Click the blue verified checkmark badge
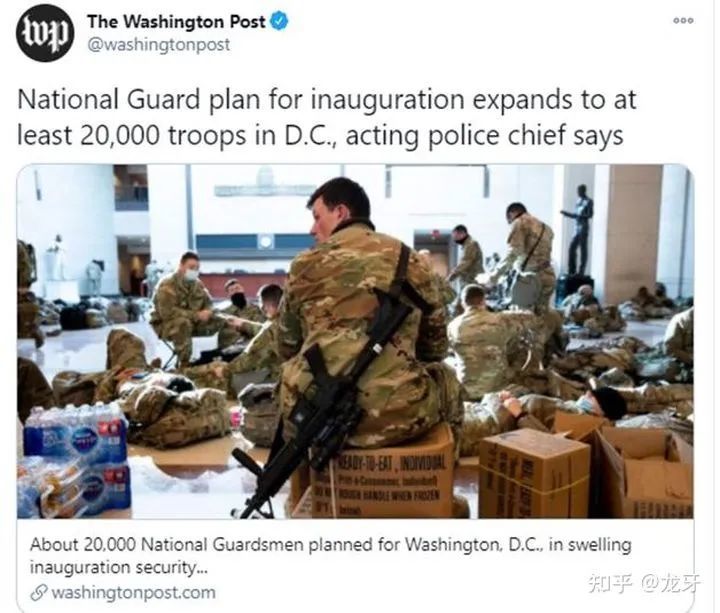Viewport: 720px width, 613px height. pos(279,22)
